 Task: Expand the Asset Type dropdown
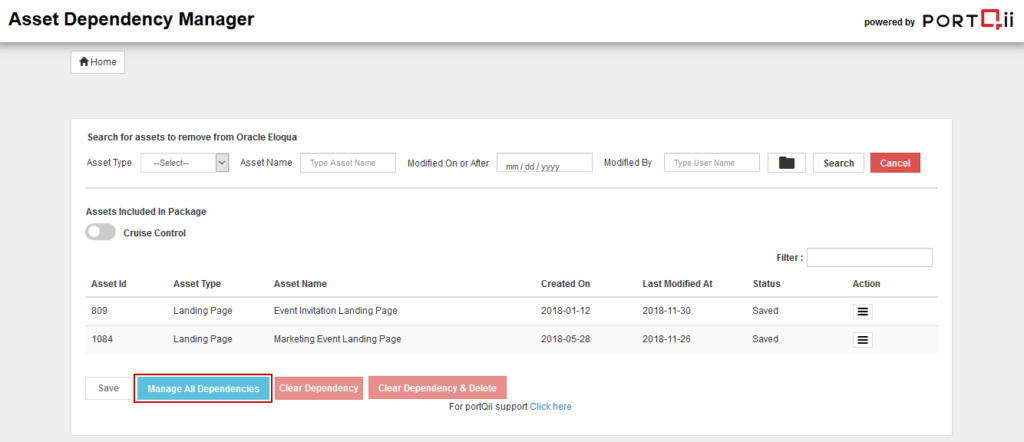click(185, 163)
